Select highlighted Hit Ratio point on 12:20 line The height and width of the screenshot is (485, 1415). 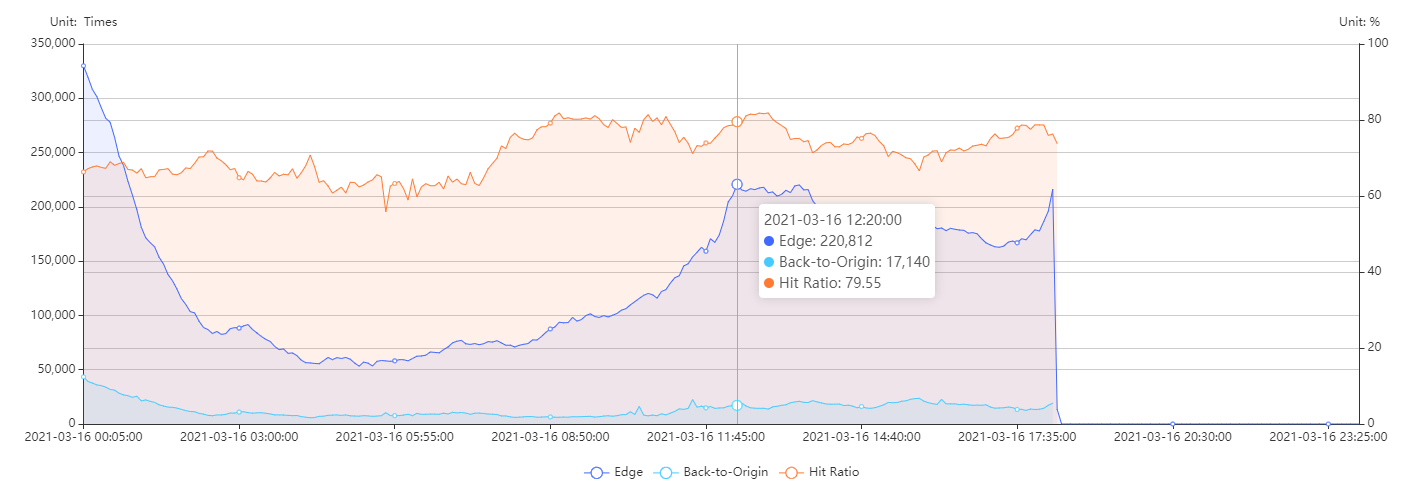(x=737, y=121)
